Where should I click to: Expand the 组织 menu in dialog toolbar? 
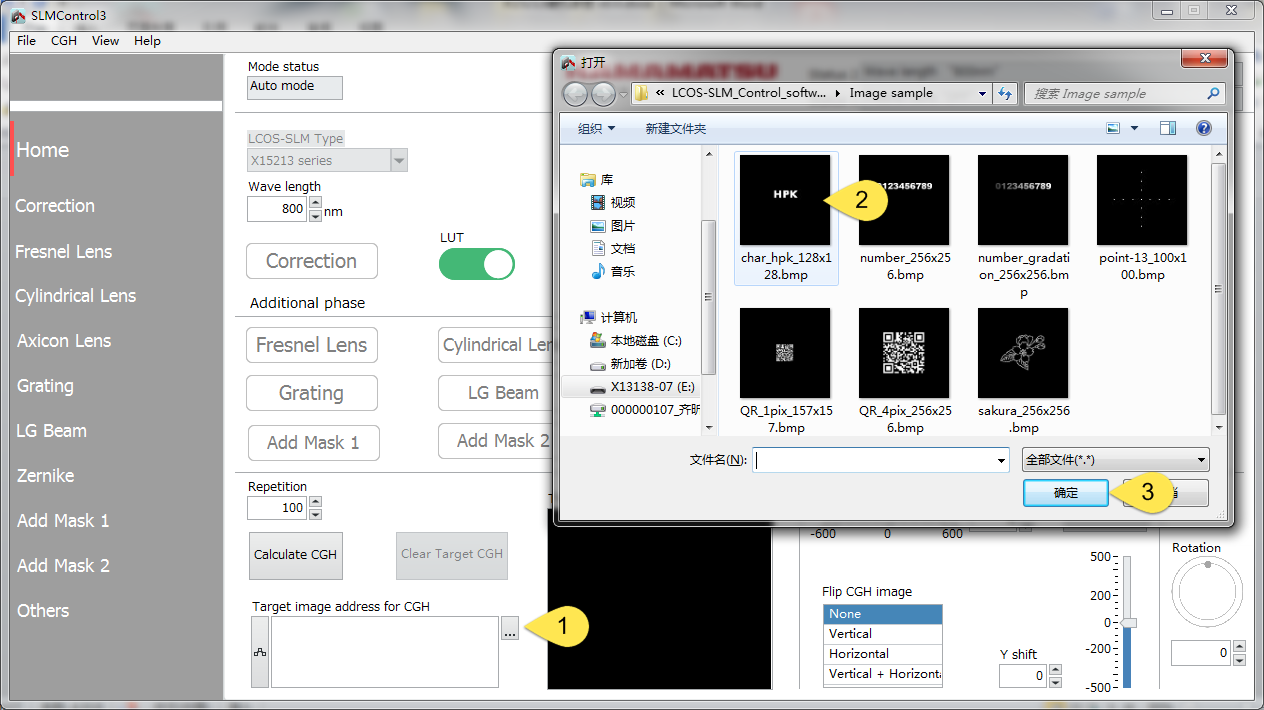596,129
